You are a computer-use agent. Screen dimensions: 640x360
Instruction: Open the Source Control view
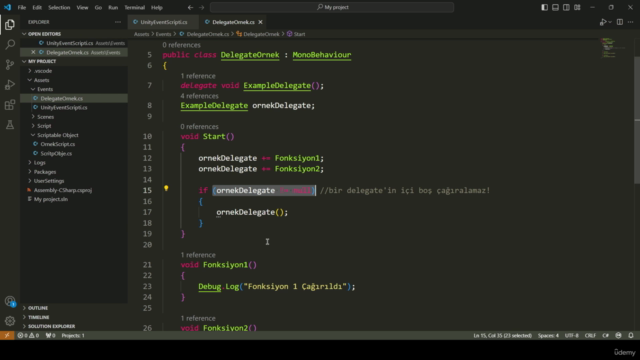pos(10,64)
